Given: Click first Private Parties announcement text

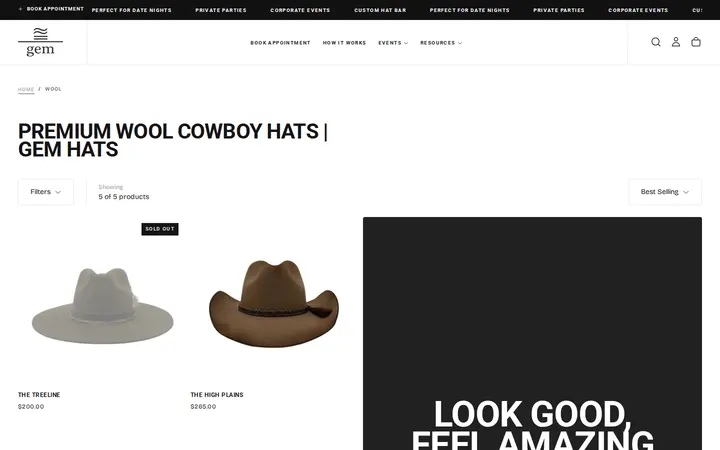Looking at the screenshot, I should pos(221,10).
